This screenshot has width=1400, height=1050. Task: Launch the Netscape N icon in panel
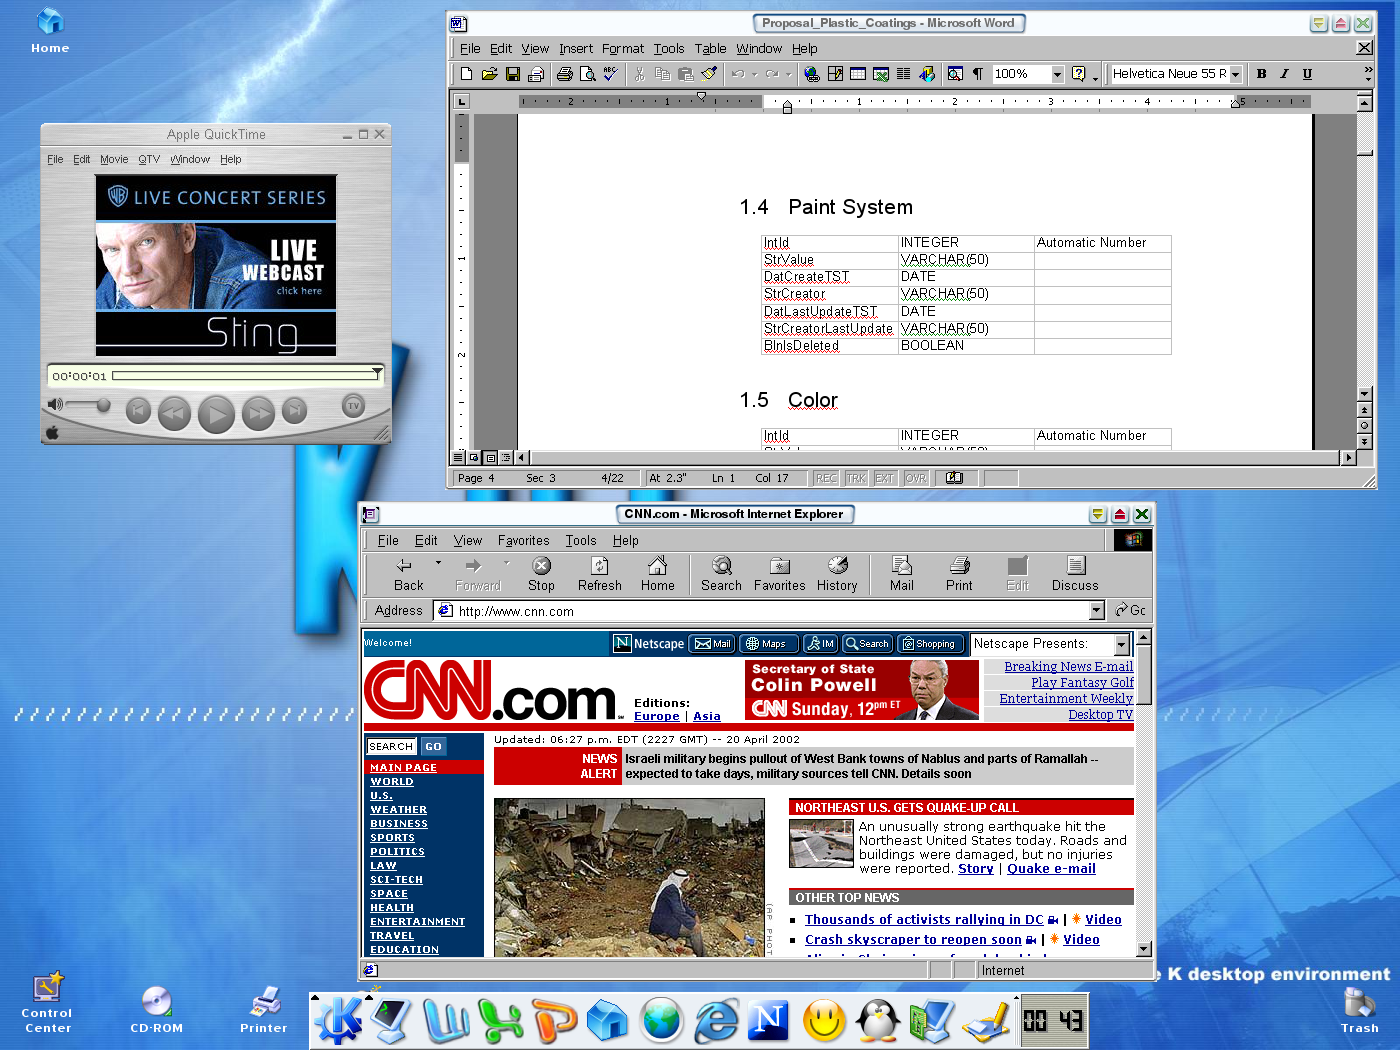(x=769, y=1021)
